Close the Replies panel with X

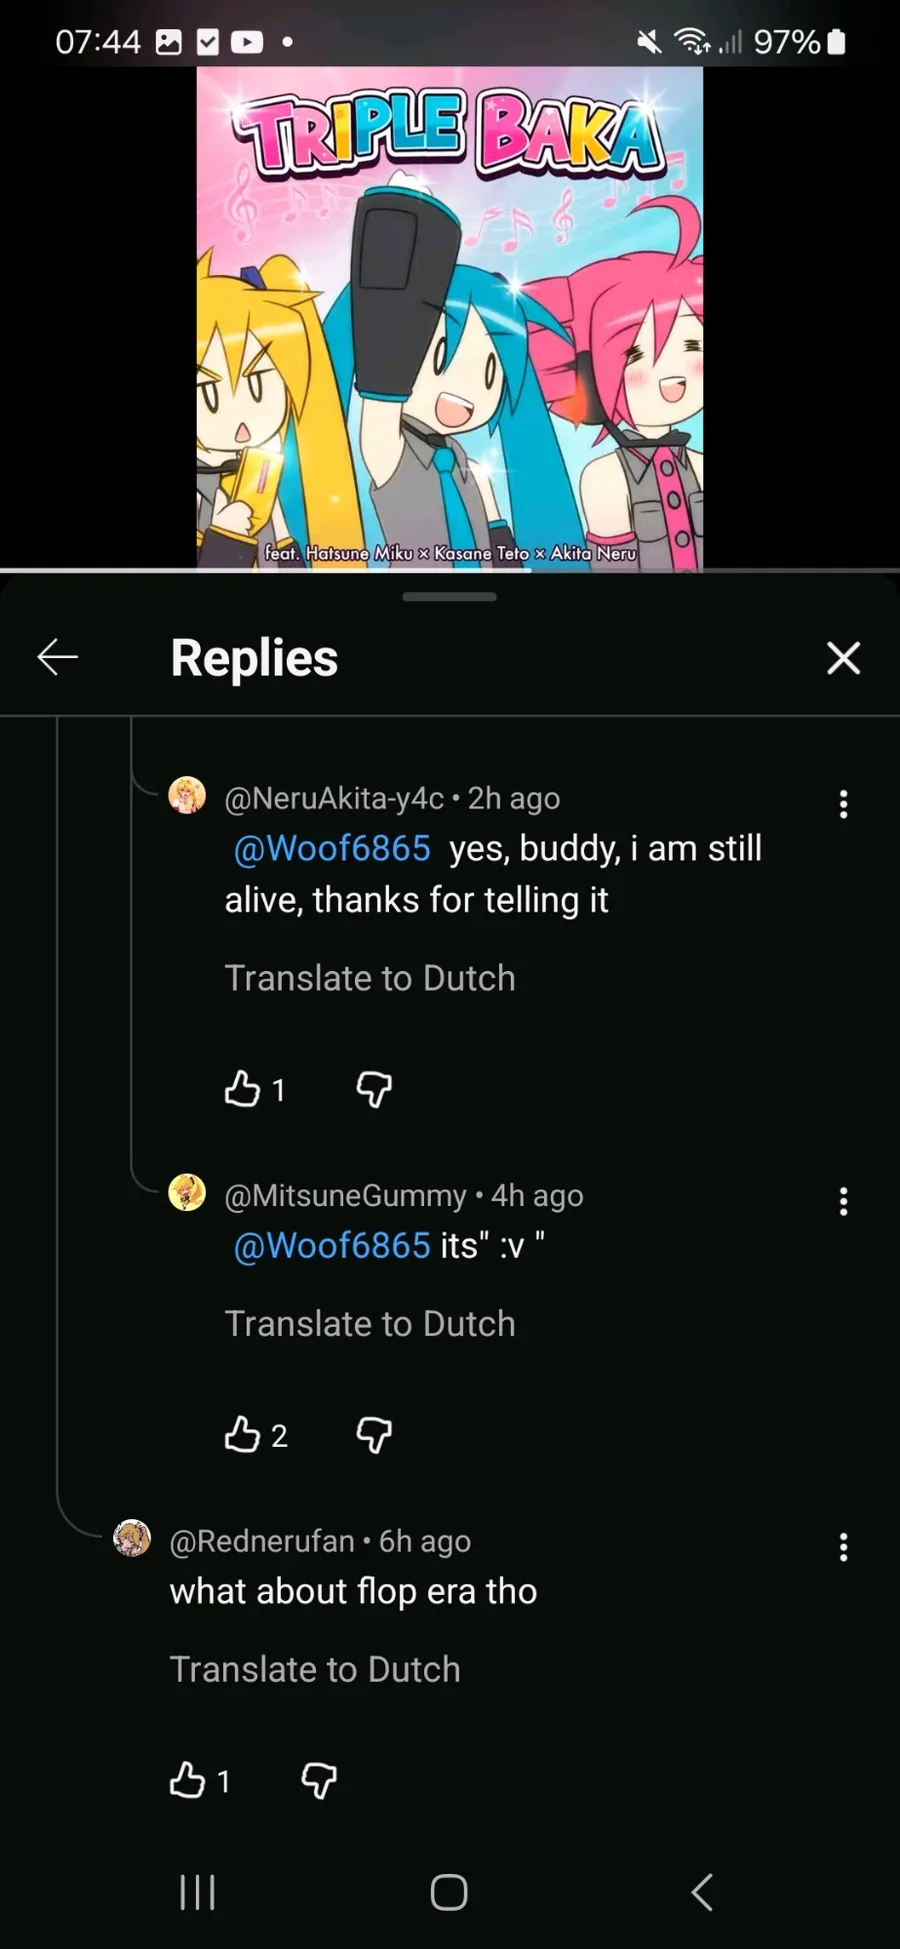coord(843,658)
